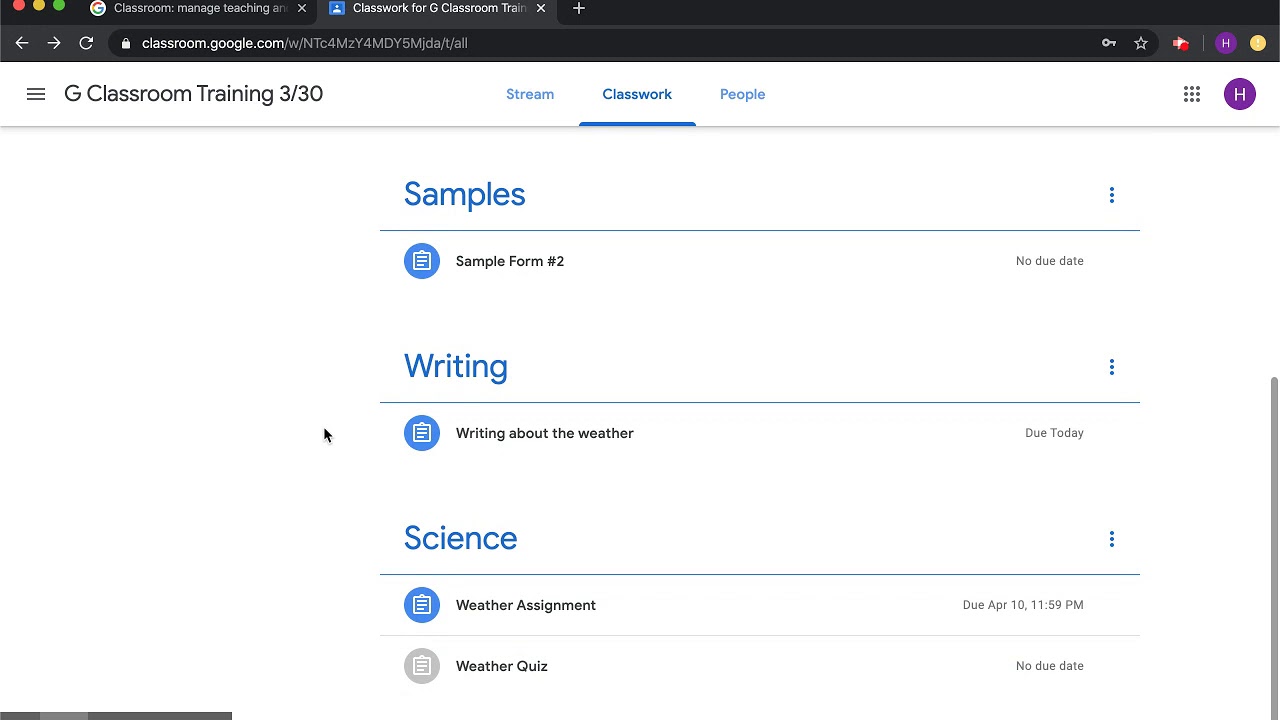
Task: Bookmark this page with the star
Action: [1141, 43]
